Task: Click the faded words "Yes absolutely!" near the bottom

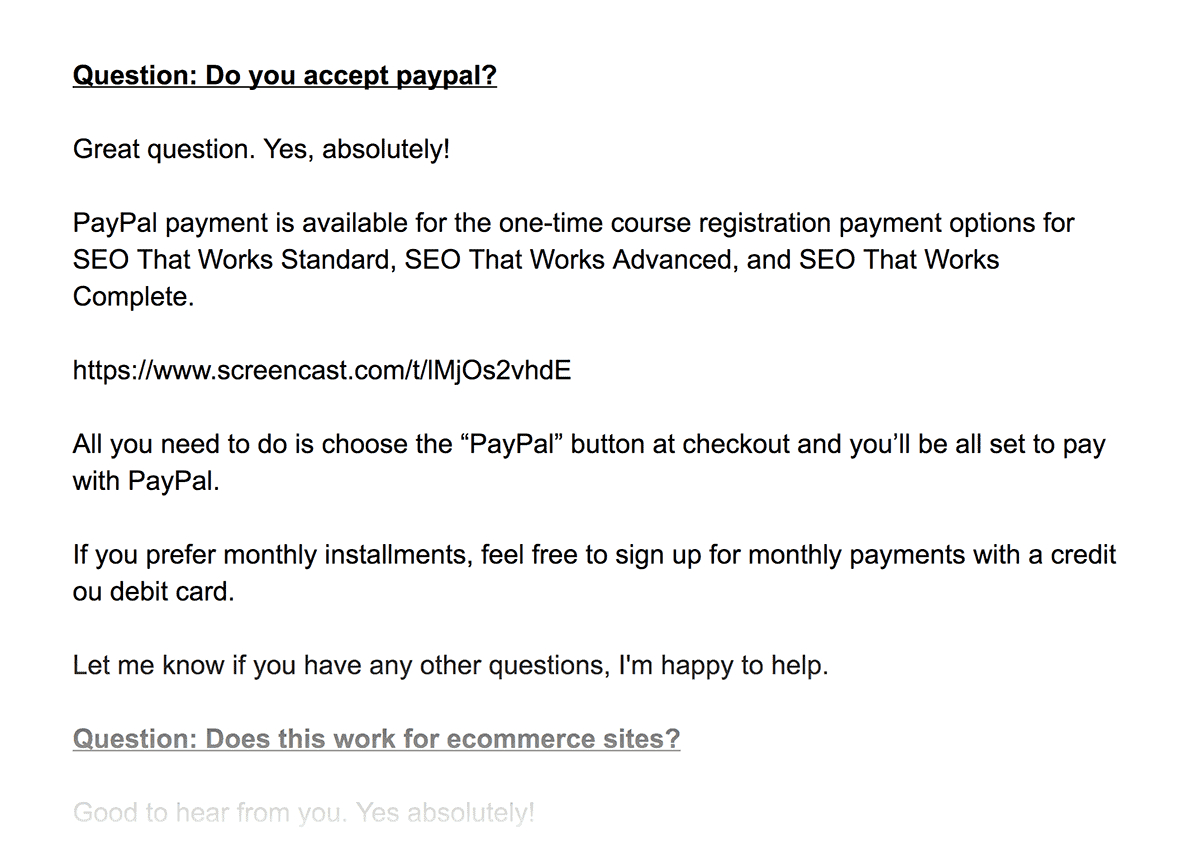Action: coord(445,812)
